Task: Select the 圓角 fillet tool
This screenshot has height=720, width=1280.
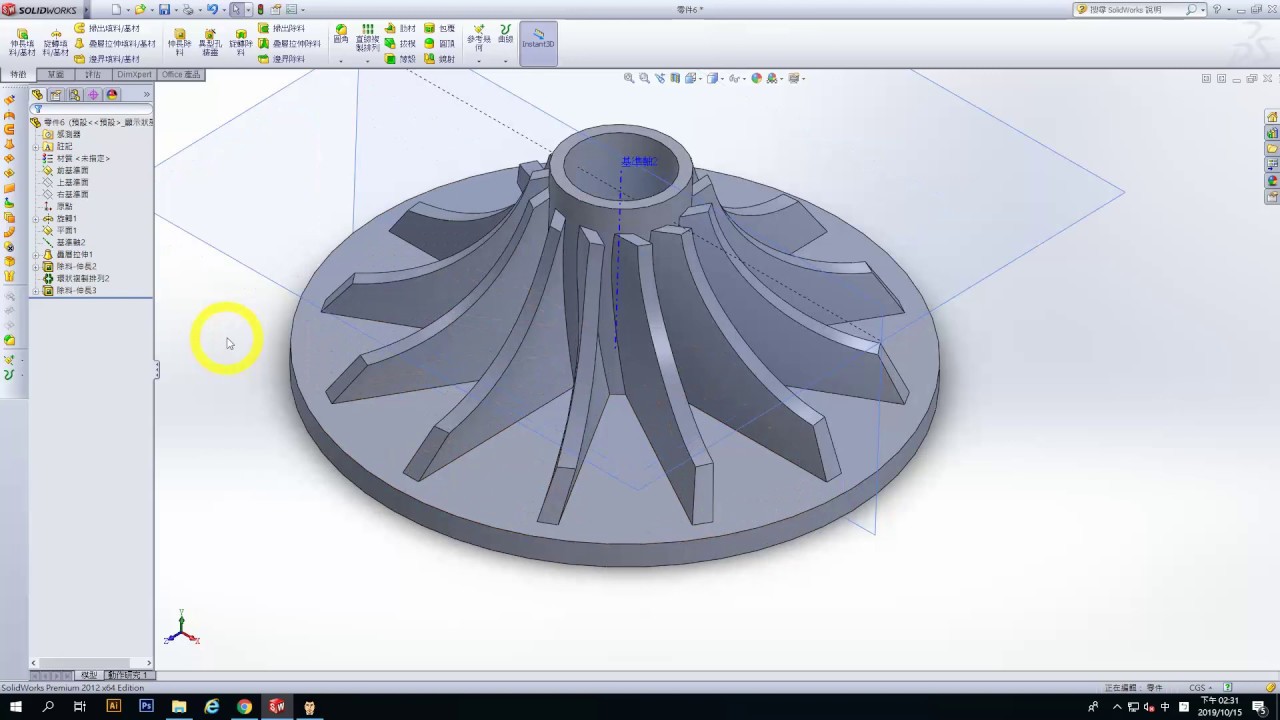Action: tap(341, 35)
